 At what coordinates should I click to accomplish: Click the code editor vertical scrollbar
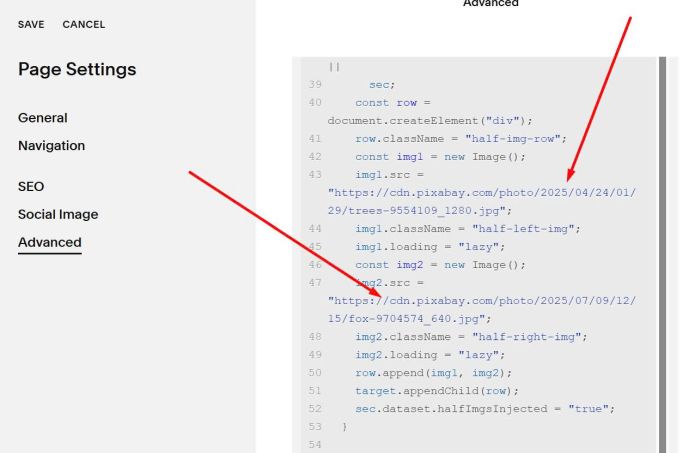(661, 250)
